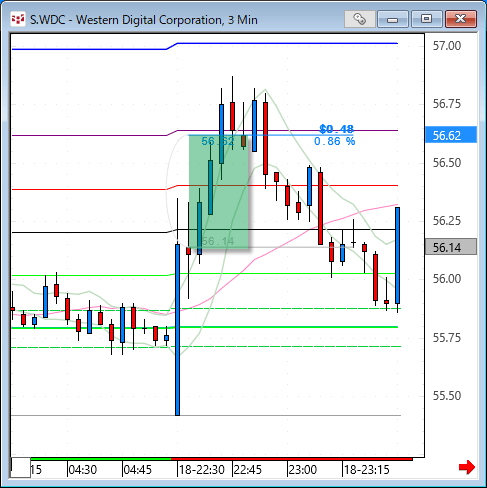Click the 56.75 price axis label
Viewport: 487px width, 488px height.
[x=447, y=104]
